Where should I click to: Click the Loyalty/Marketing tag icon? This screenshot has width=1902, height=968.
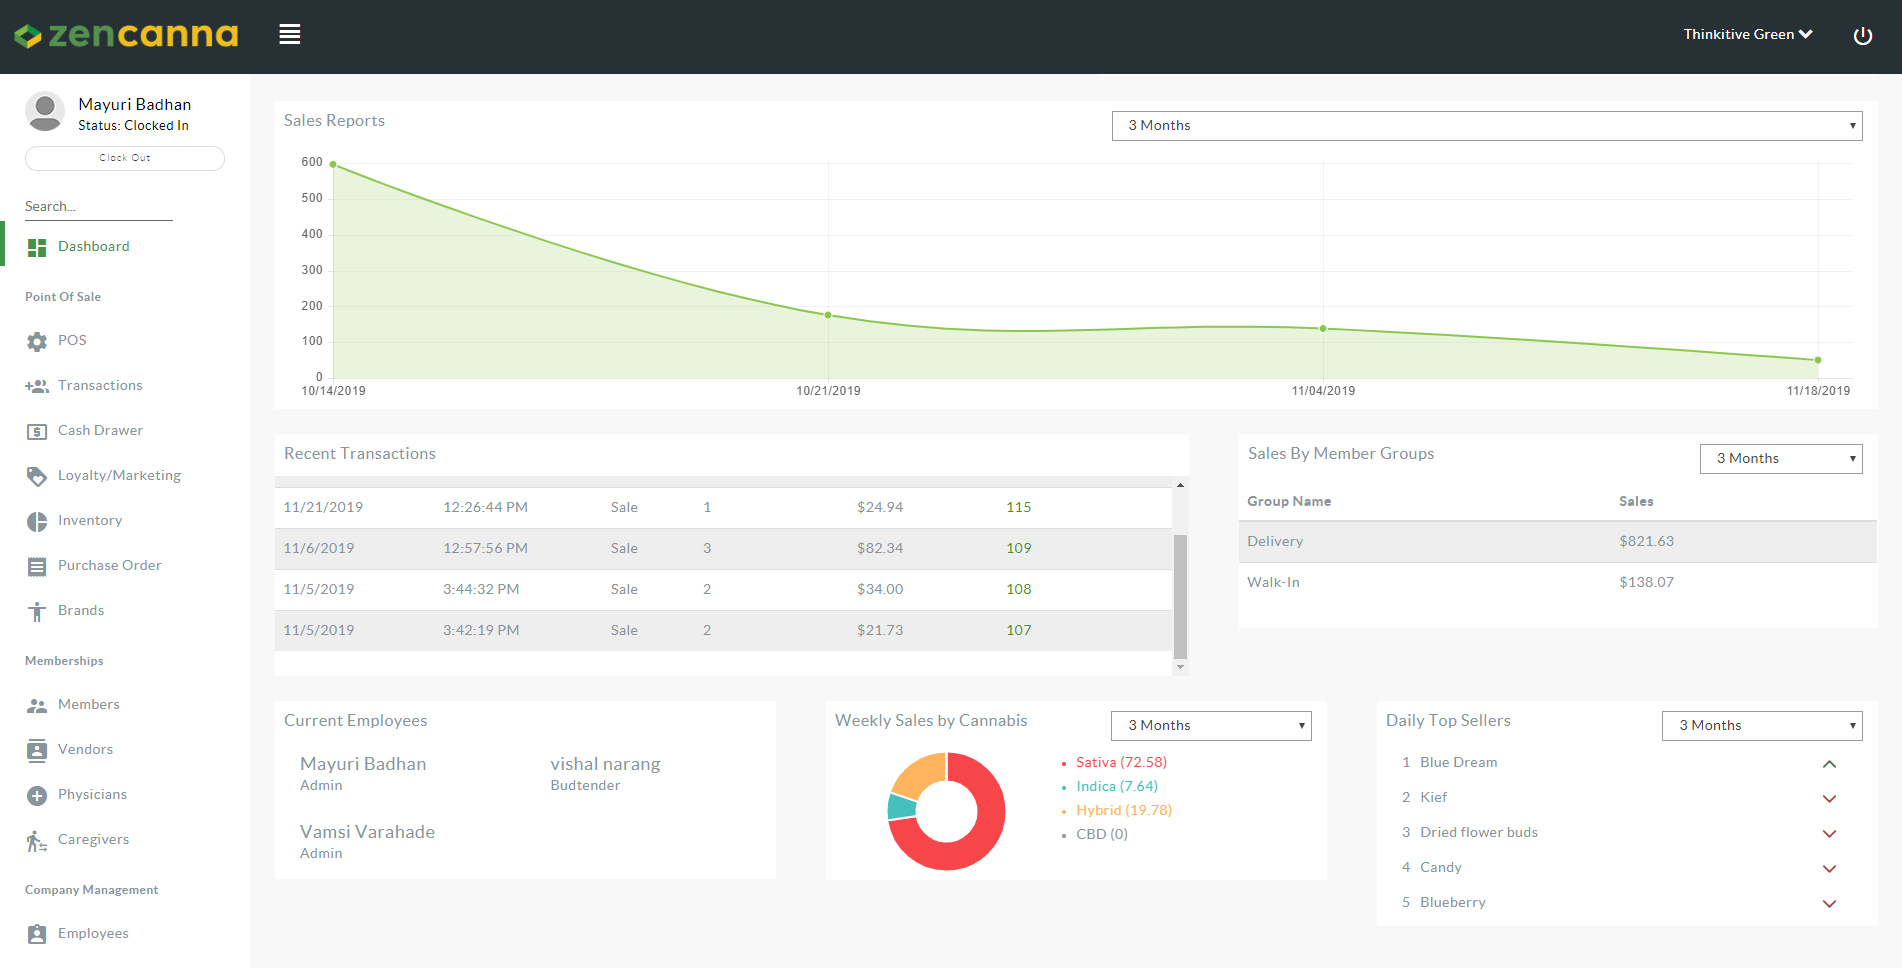[37, 476]
